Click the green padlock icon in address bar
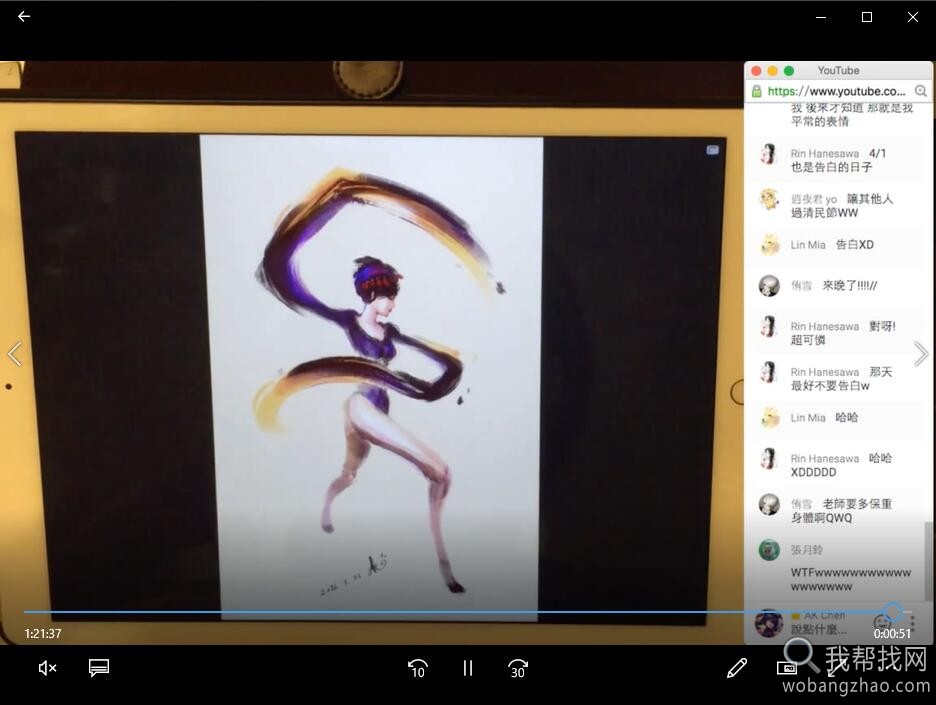Screen dimensions: 936x705 point(756,91)
